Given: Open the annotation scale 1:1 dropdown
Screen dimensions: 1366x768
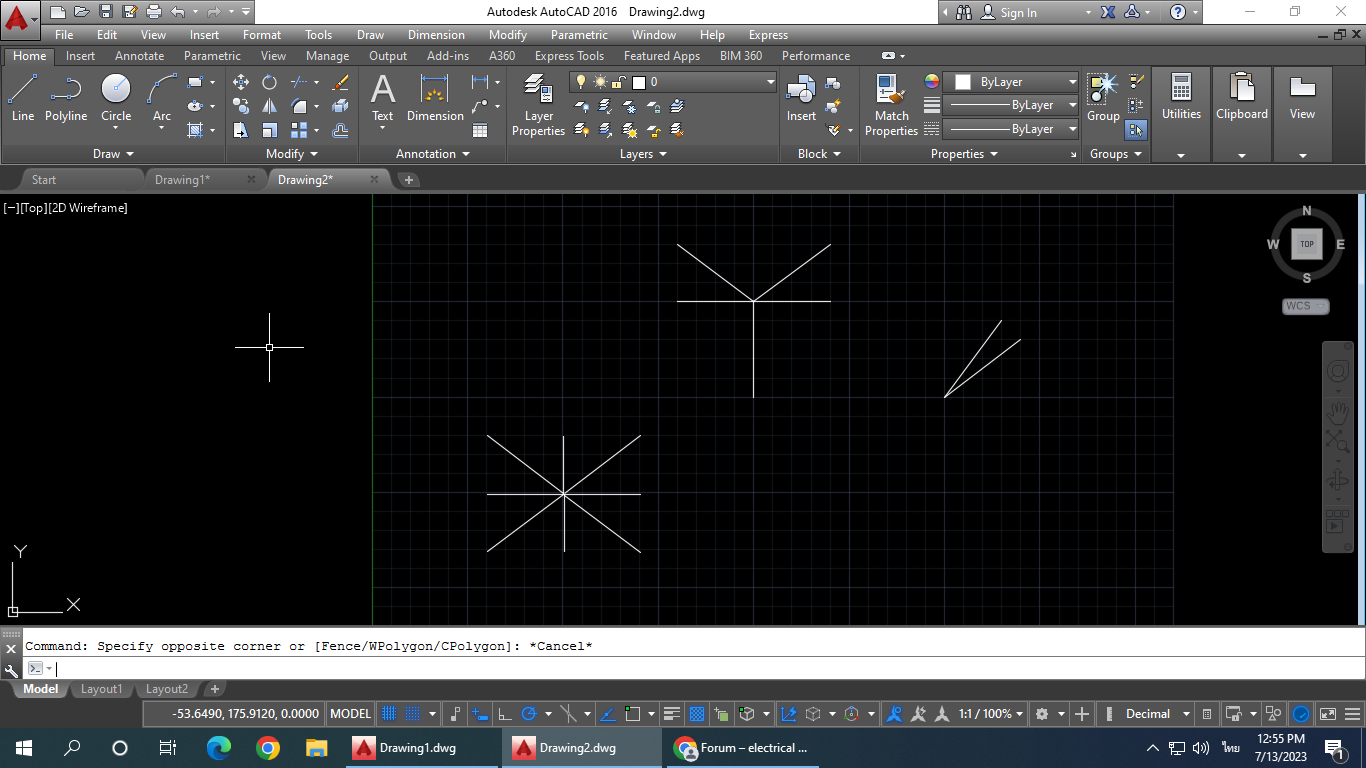Looking at the screenshot, I should point(991,714).
